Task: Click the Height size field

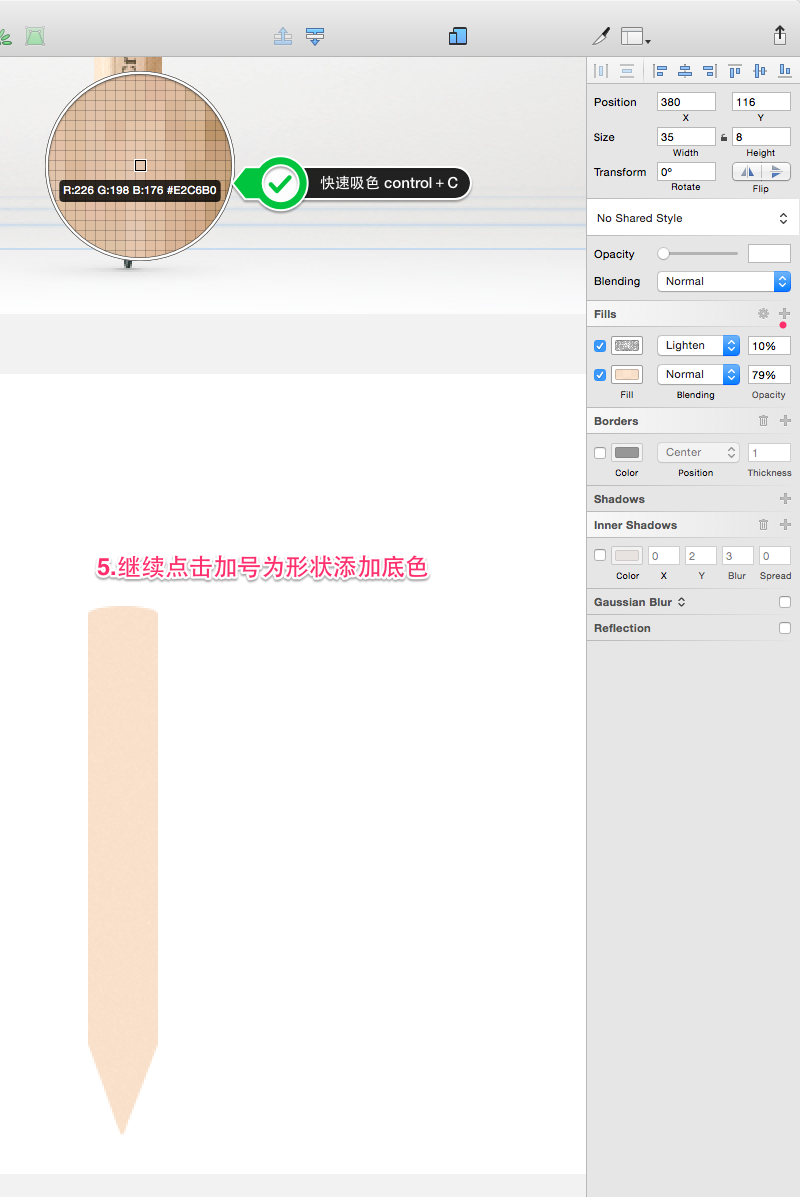Action: (761, 137)
